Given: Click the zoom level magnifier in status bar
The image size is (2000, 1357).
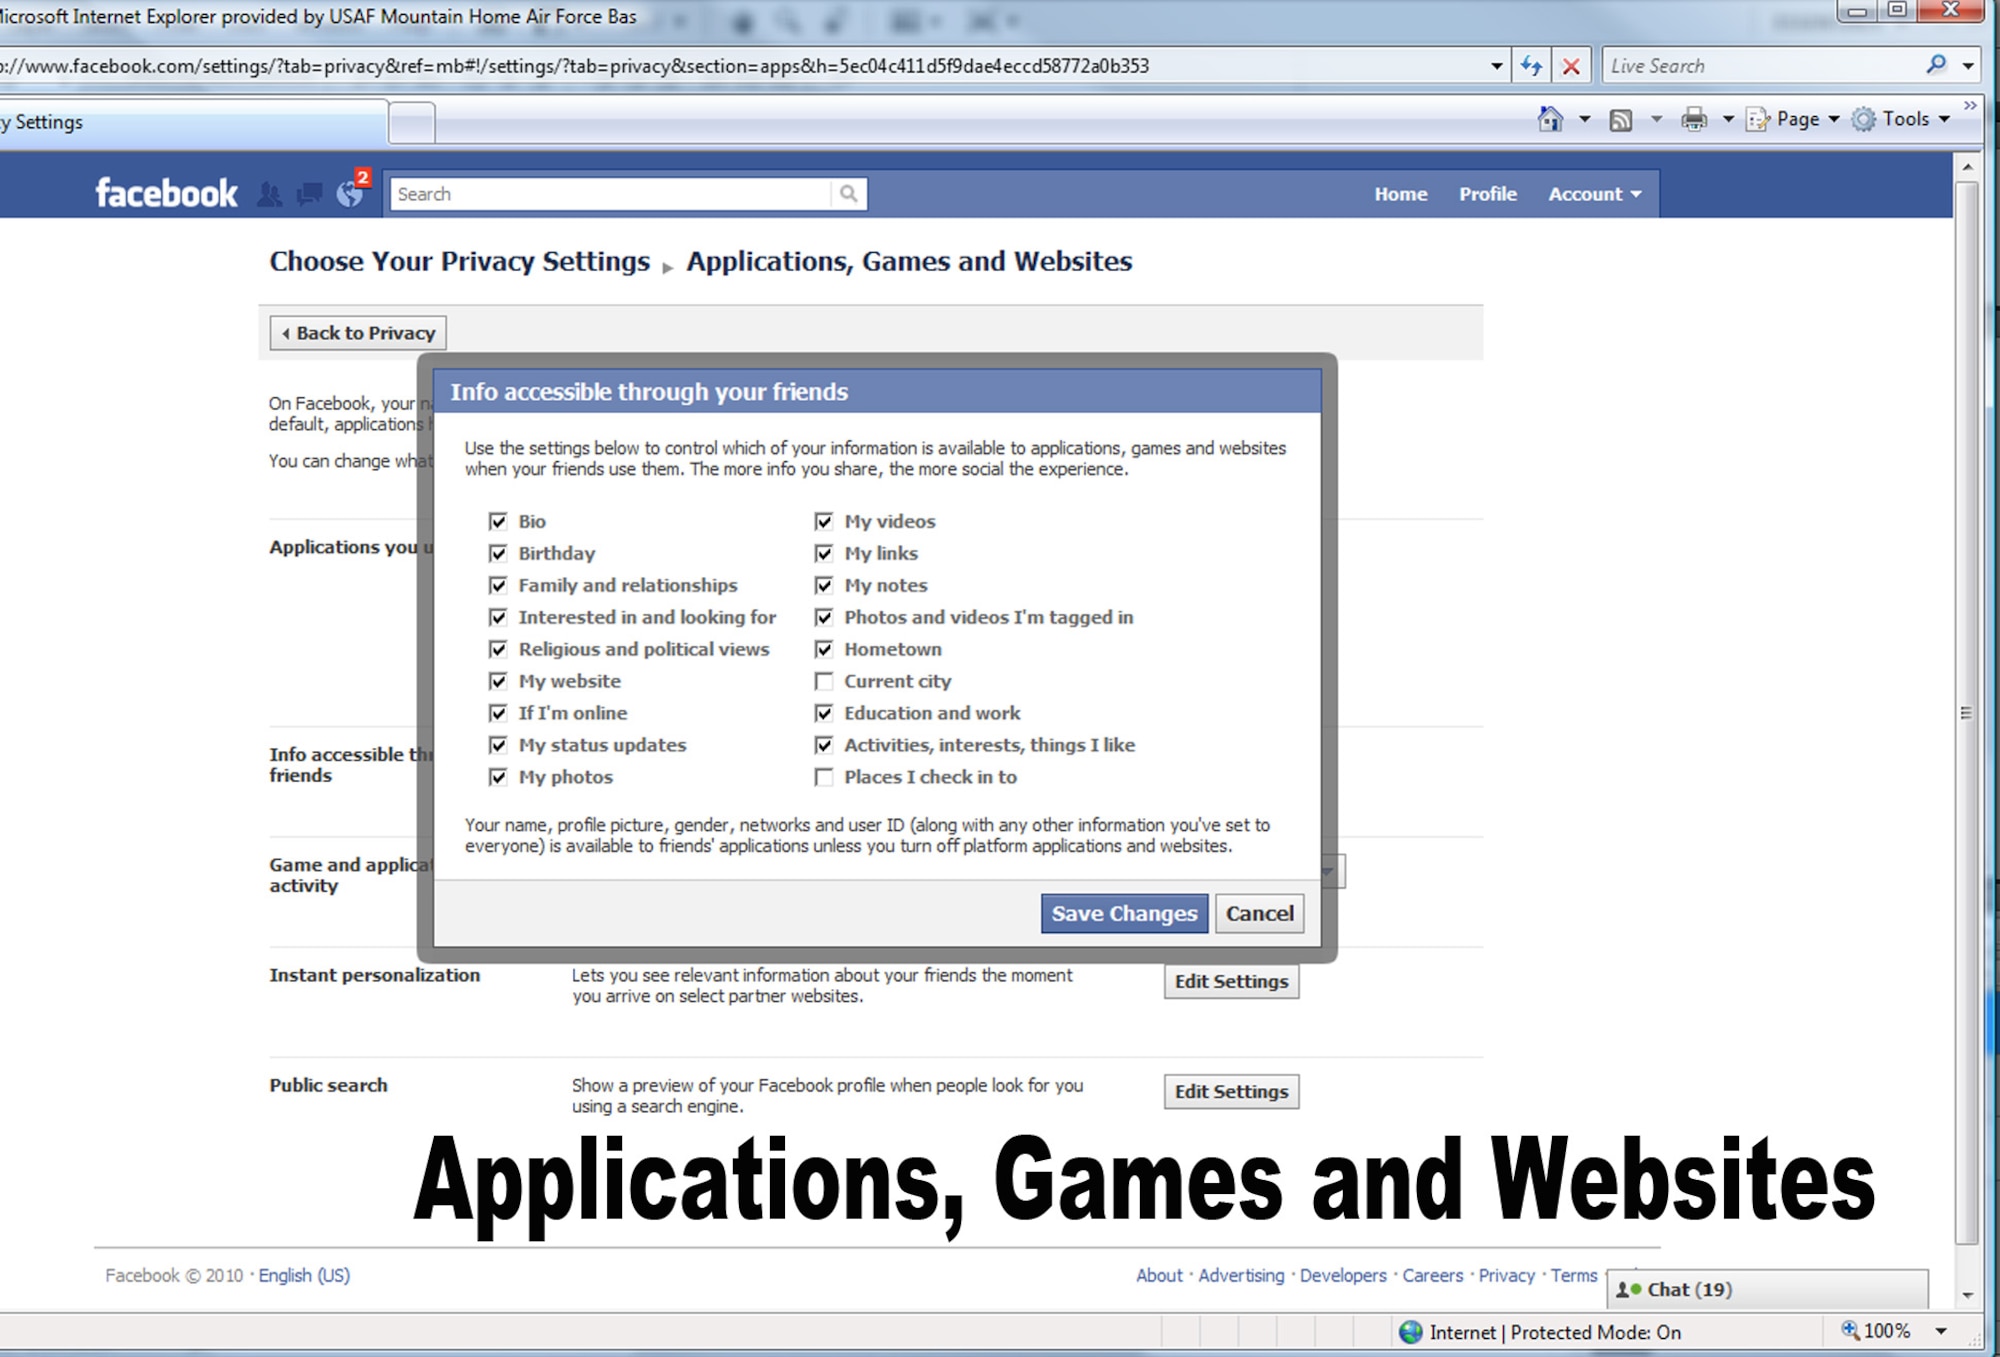Looking at the screenshot, I should click(x=1850, y=1330).
